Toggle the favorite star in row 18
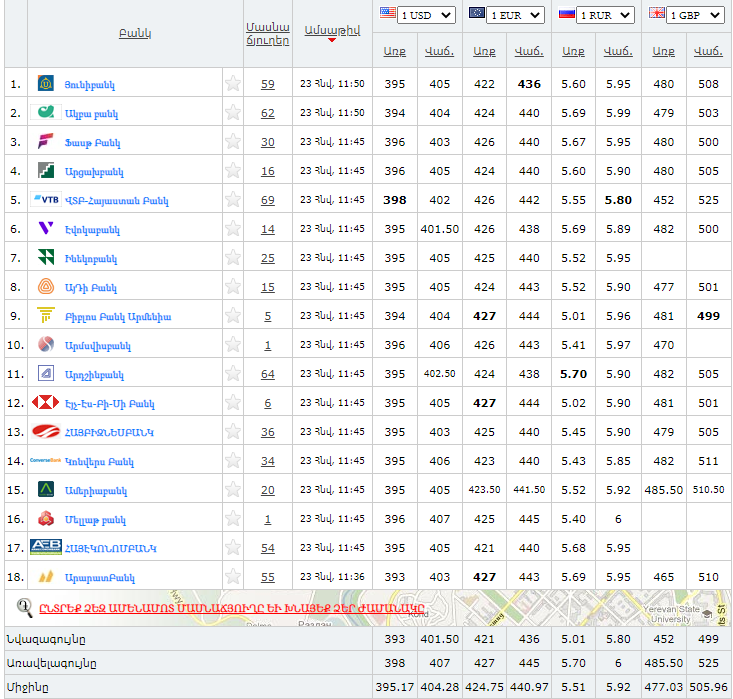Viewport: 733px width, 699px height. tap(233, 576)
